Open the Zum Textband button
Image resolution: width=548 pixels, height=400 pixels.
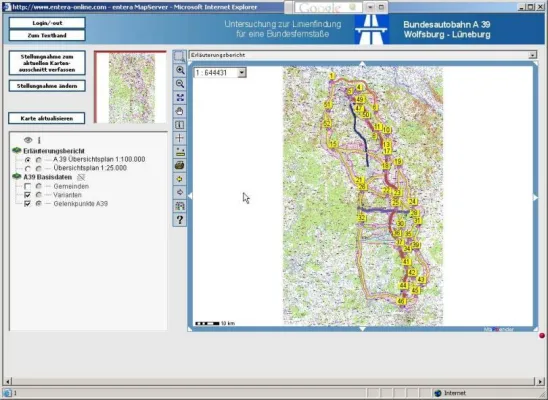click(47, 35)
